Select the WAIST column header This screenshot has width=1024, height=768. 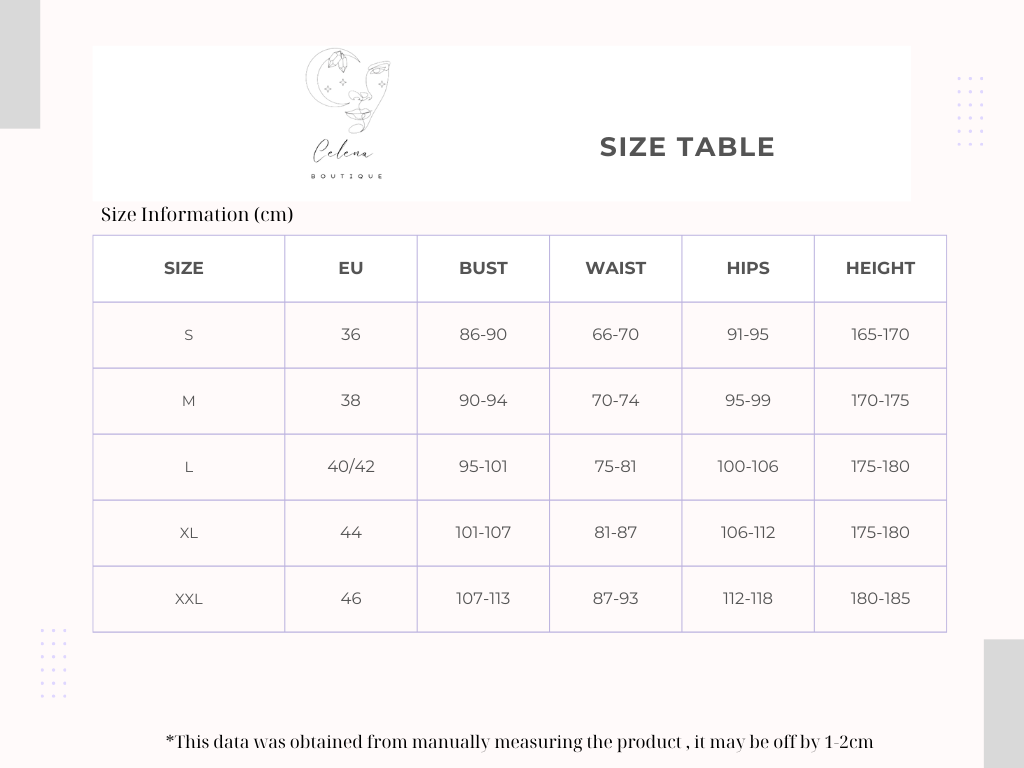click(615, 268)
